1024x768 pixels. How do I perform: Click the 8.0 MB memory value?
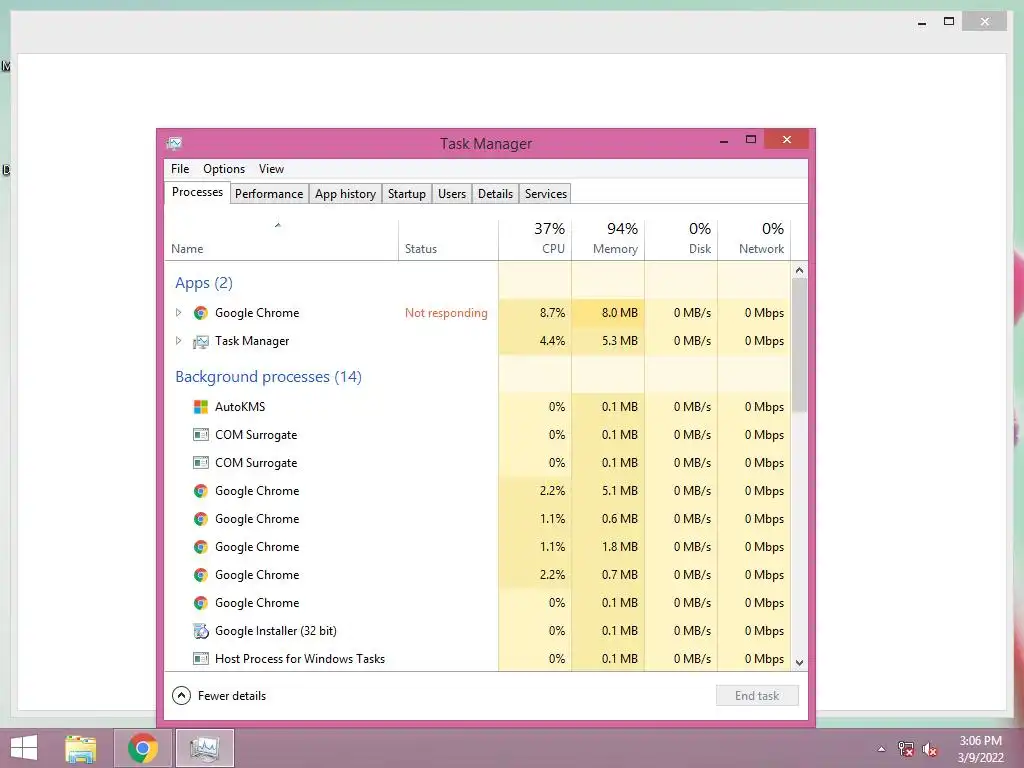(x=619, y=313)
